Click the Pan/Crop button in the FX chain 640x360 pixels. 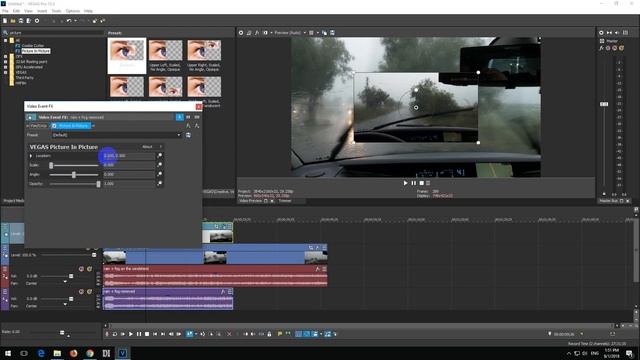click(38, 126)
